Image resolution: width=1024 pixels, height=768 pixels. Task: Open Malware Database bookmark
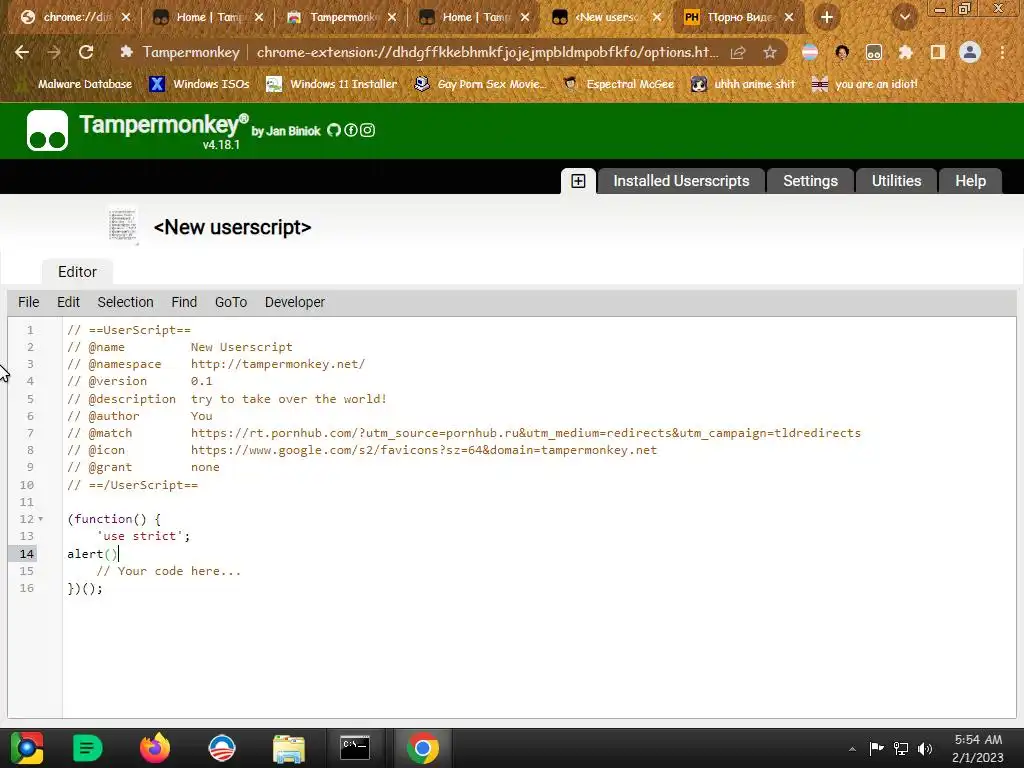pyautogui.click(x=73, y=84)
